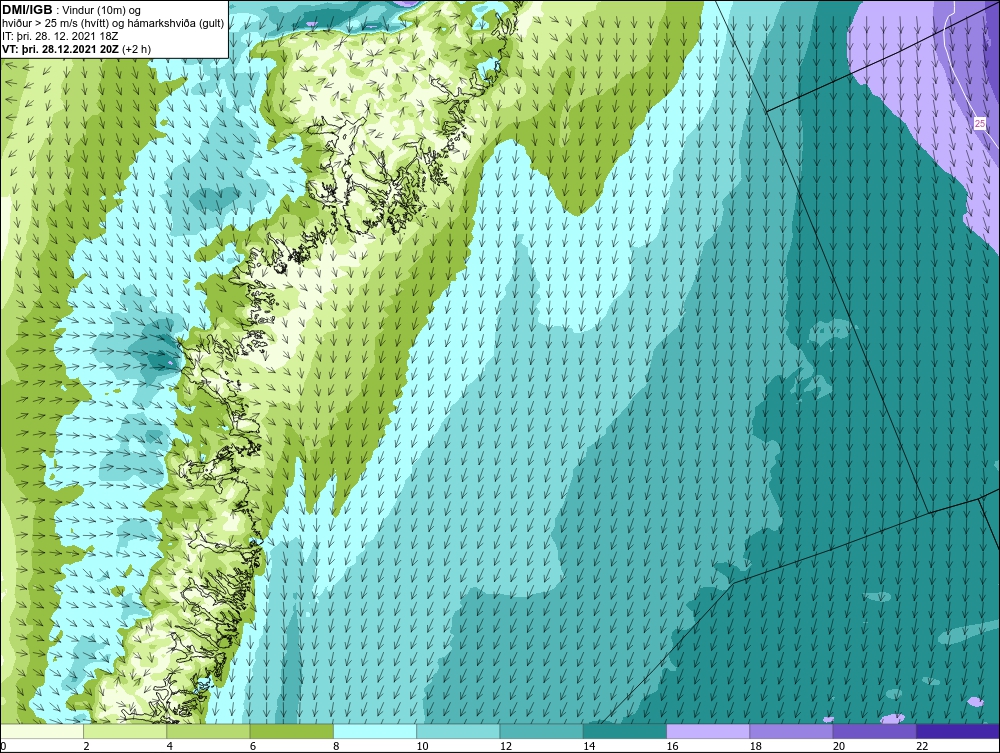1000x753 pixels.
Task: Click the '12' legend scale label
Action: 506,746
